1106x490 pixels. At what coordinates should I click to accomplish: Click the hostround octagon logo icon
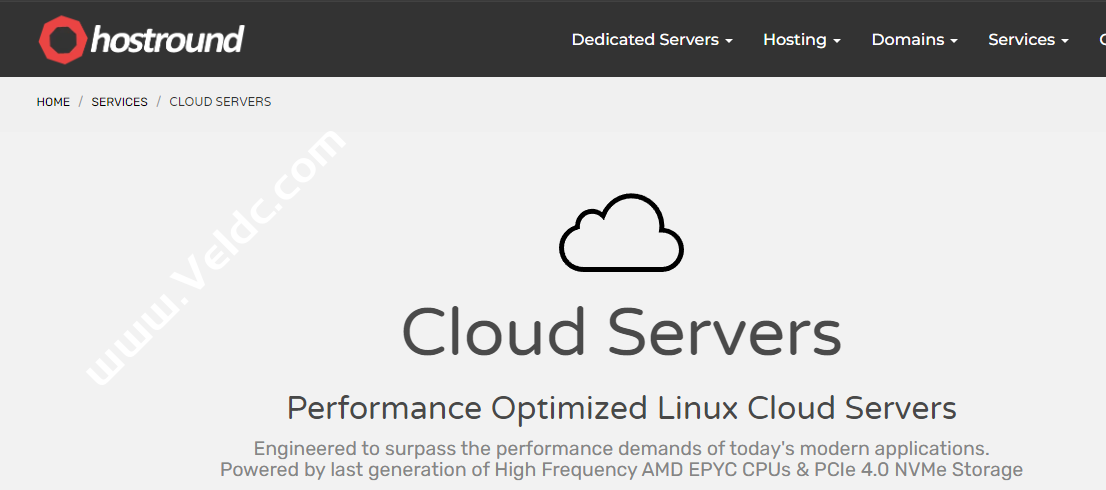[63, 39]
